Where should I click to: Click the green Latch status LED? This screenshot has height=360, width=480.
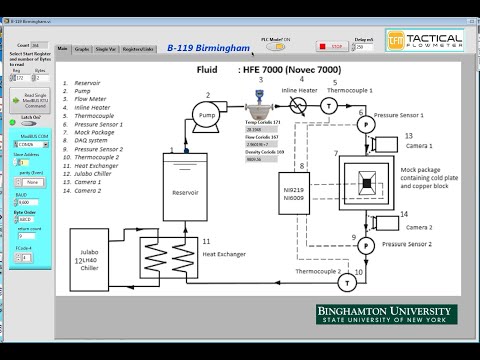coord(13,122)
